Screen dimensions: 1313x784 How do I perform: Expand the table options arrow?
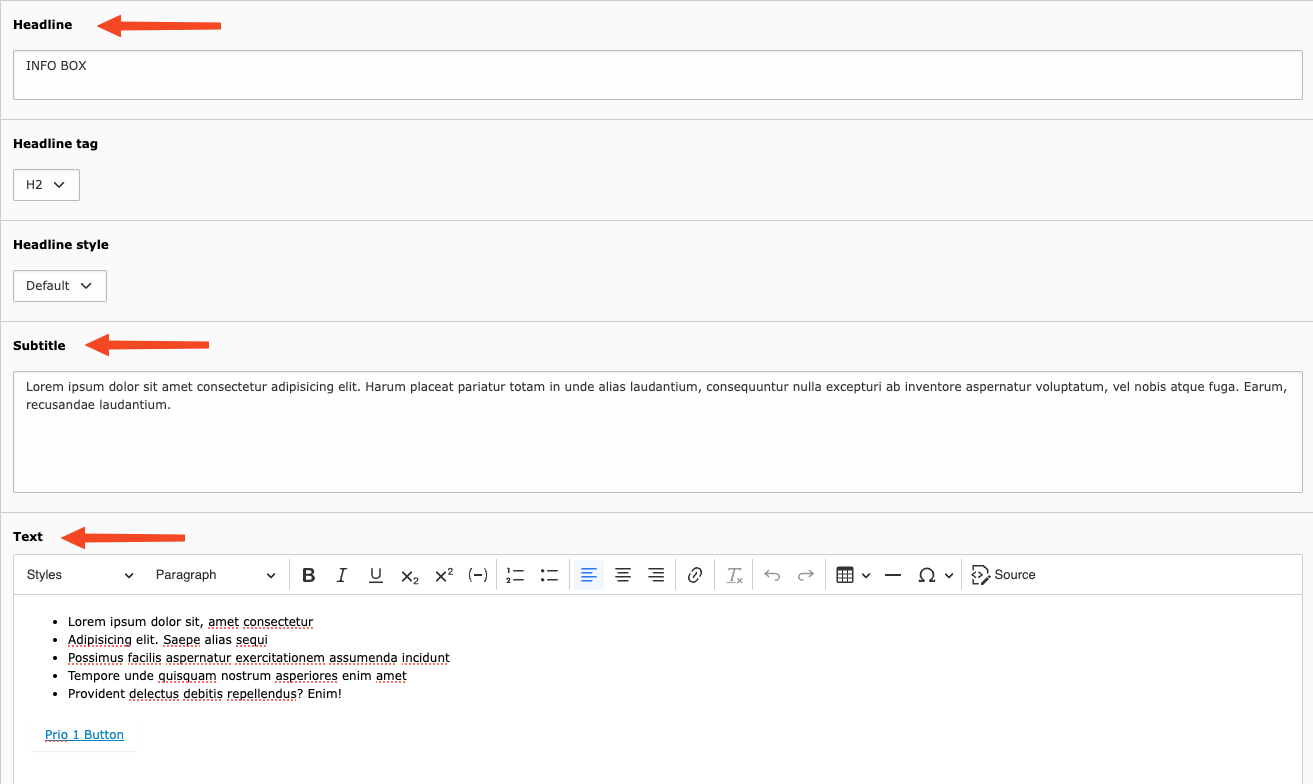click(866, 575)
